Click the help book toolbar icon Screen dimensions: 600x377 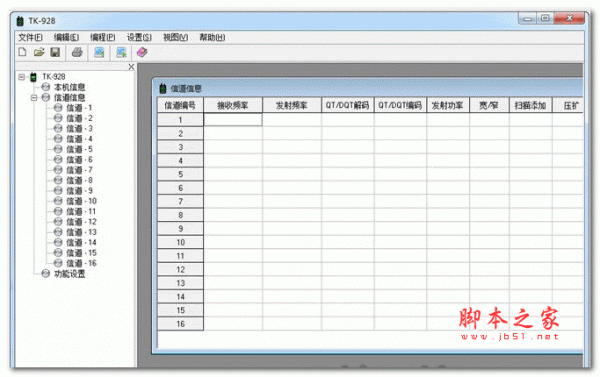coord(142,52)
